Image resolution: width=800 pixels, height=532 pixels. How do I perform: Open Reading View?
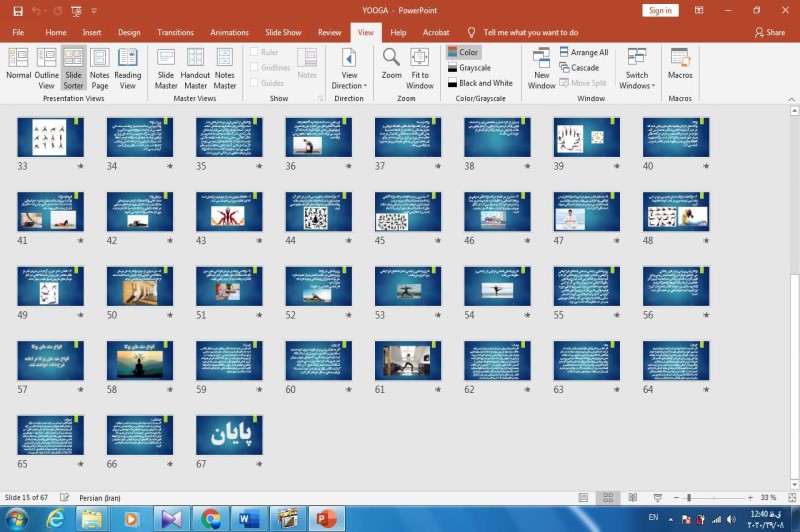(x=128, y=68)
